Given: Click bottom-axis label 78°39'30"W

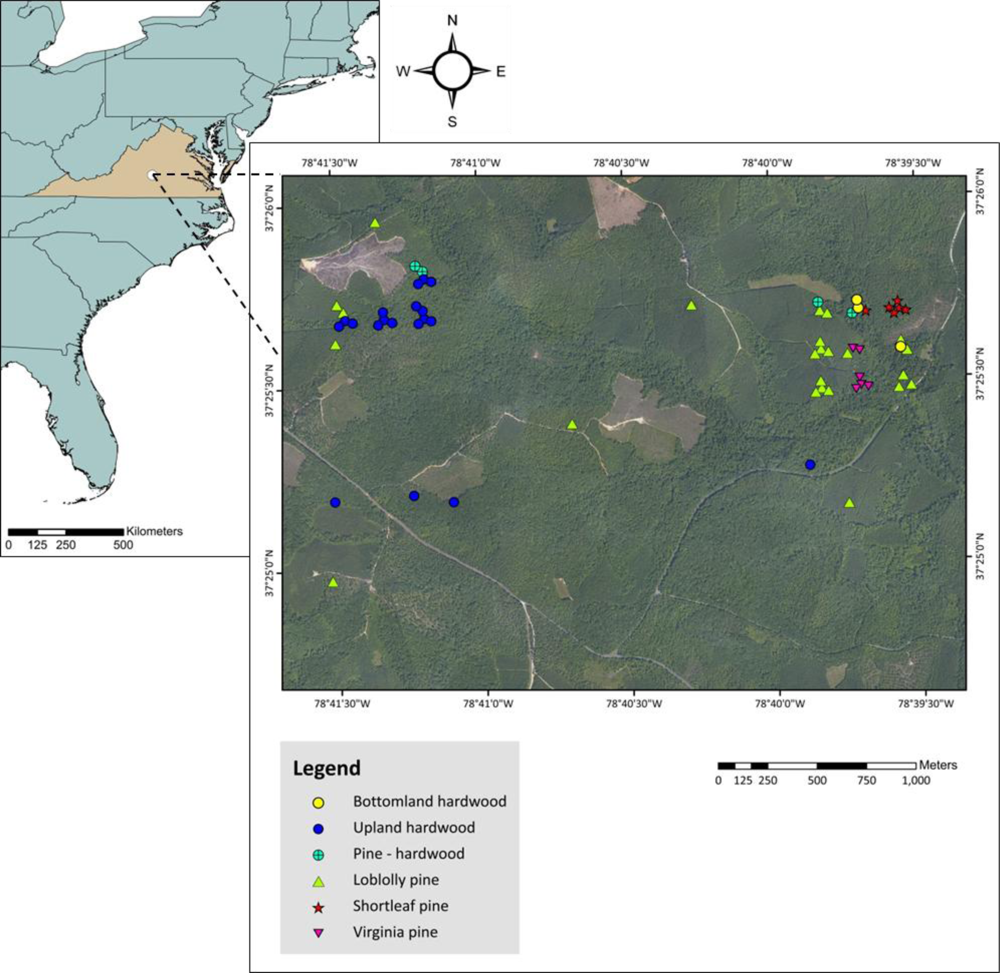Looking at the screenshot, I should point(925,704).
